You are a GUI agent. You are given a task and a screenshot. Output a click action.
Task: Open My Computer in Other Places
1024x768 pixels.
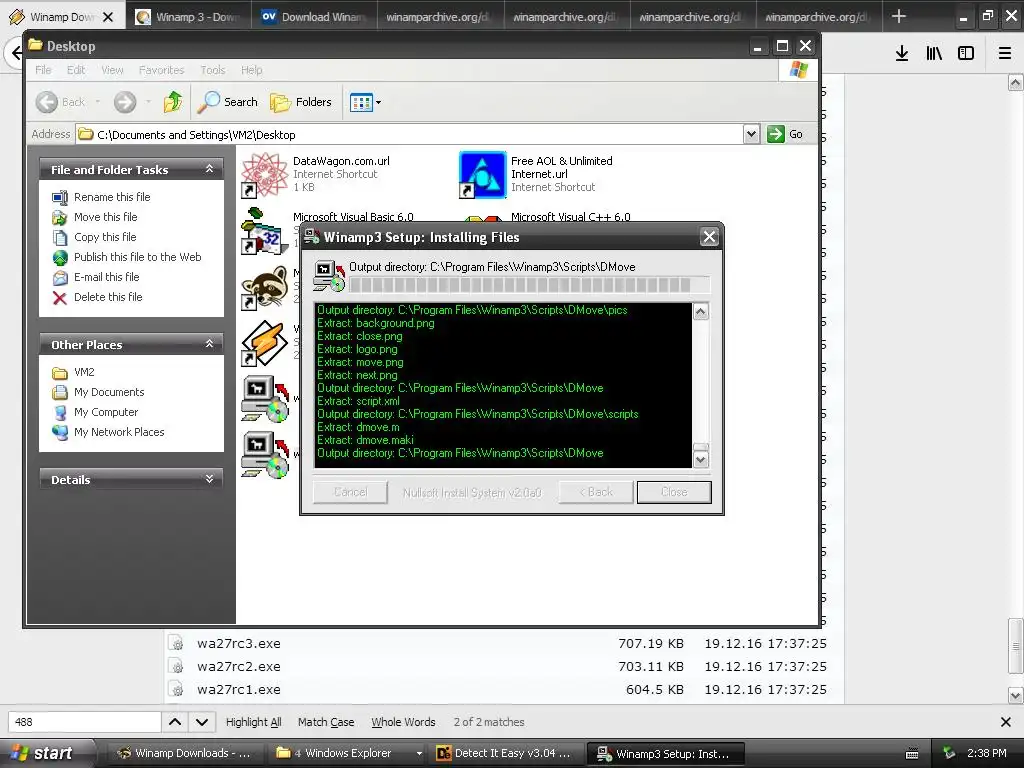106,412
